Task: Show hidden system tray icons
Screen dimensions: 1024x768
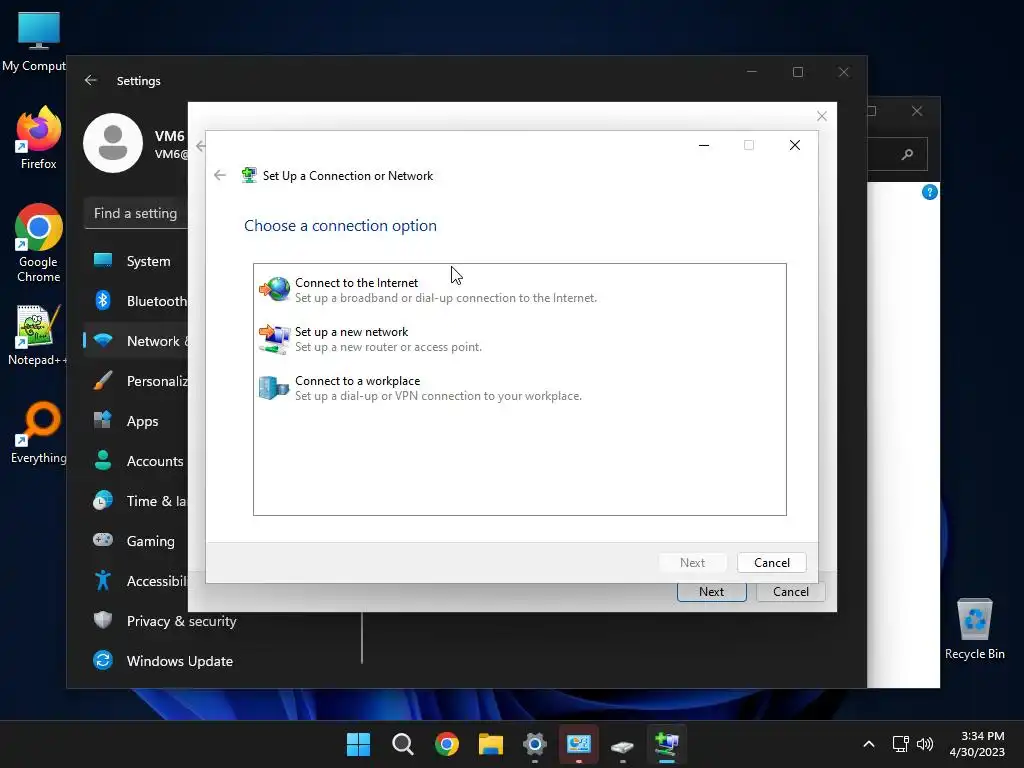Action: pos(869,744)
